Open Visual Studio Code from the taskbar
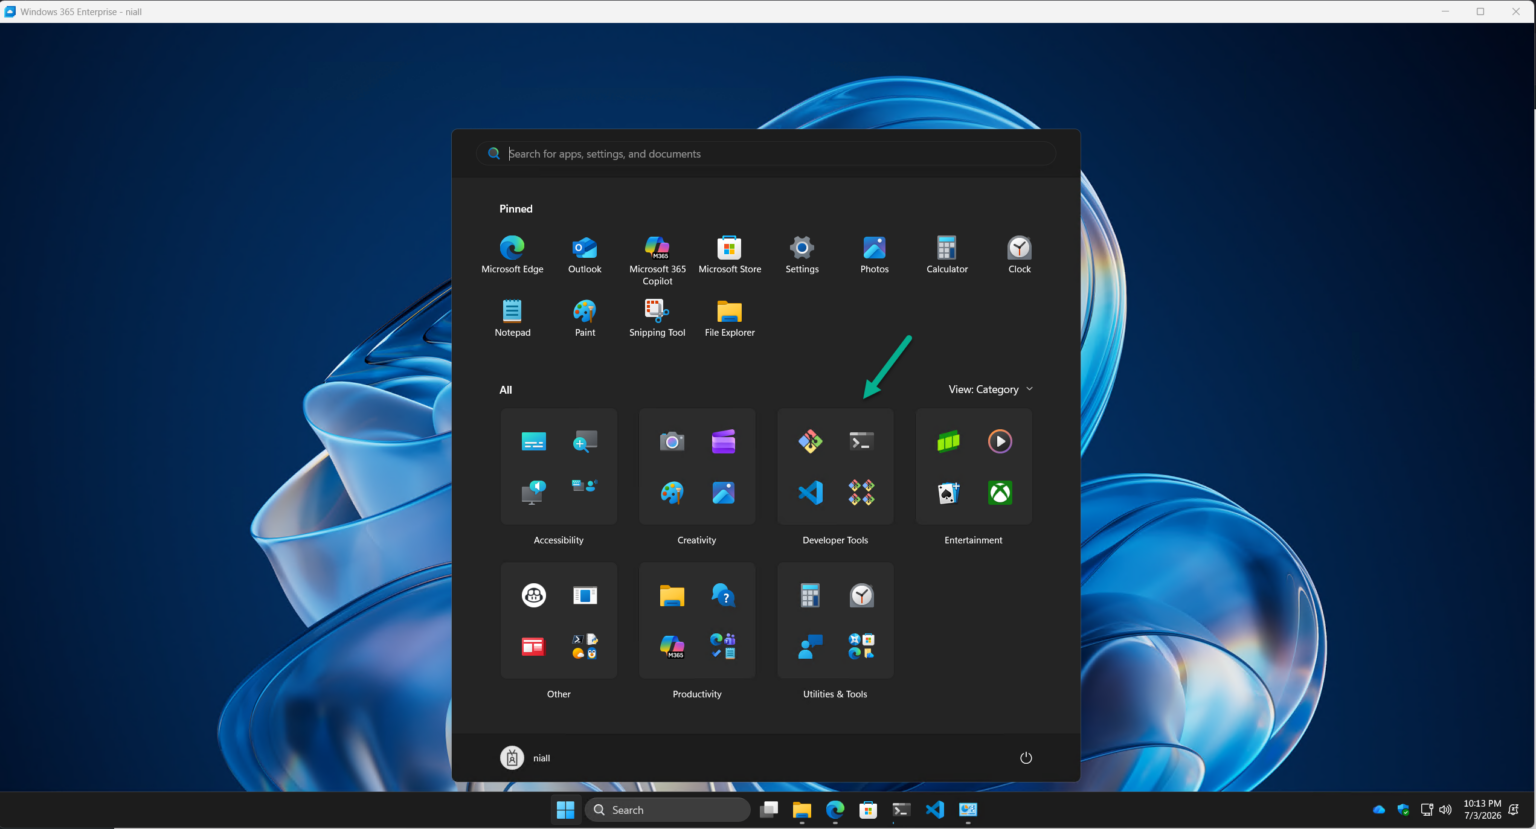 coord(935,810)
